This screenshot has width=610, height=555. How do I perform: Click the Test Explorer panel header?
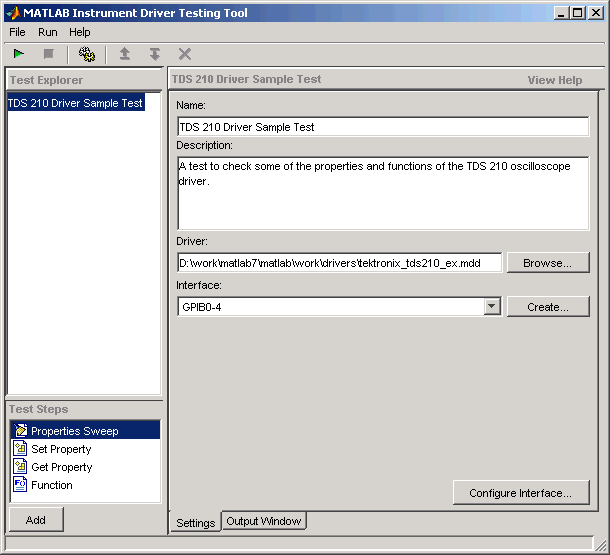pos(84,80)
